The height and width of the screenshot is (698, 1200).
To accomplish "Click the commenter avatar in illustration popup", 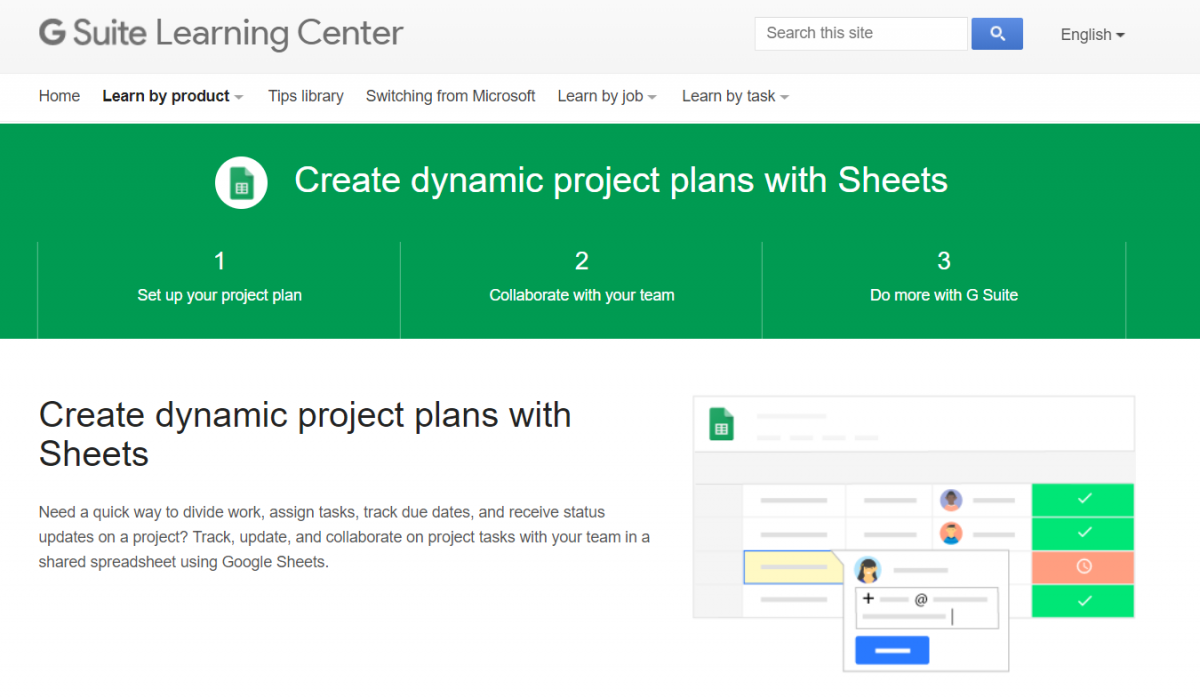I will click(868, 570).
